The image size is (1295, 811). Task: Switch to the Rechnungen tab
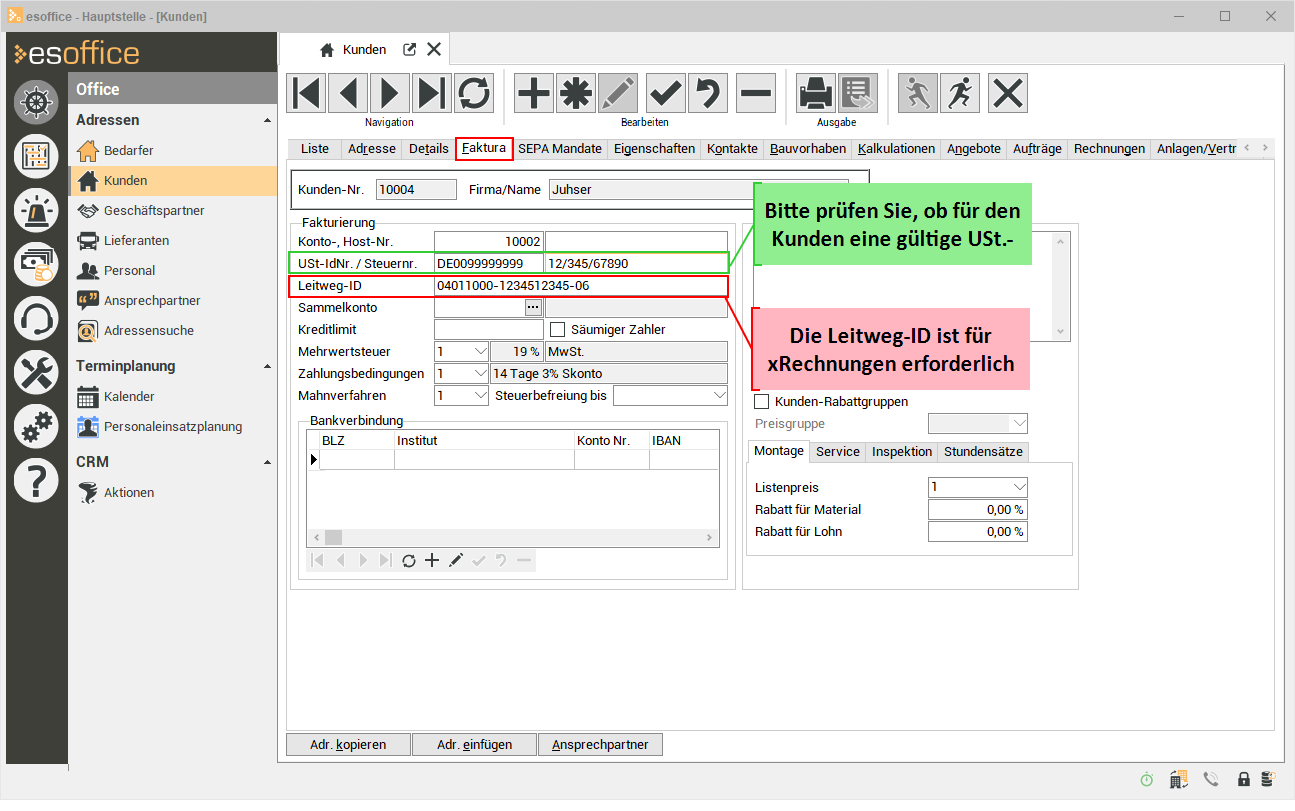tap(1109, 149)
